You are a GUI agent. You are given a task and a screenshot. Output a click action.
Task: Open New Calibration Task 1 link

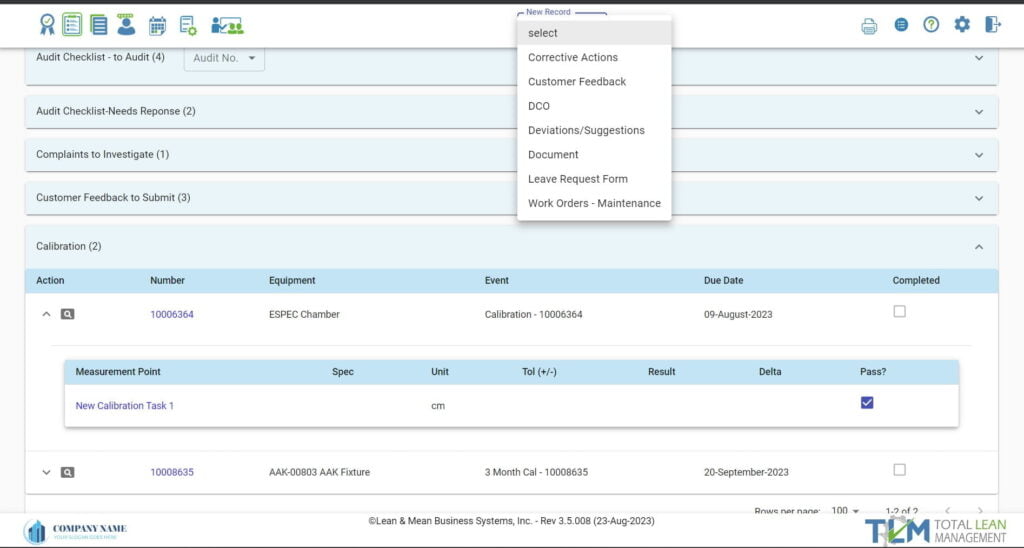125,406
